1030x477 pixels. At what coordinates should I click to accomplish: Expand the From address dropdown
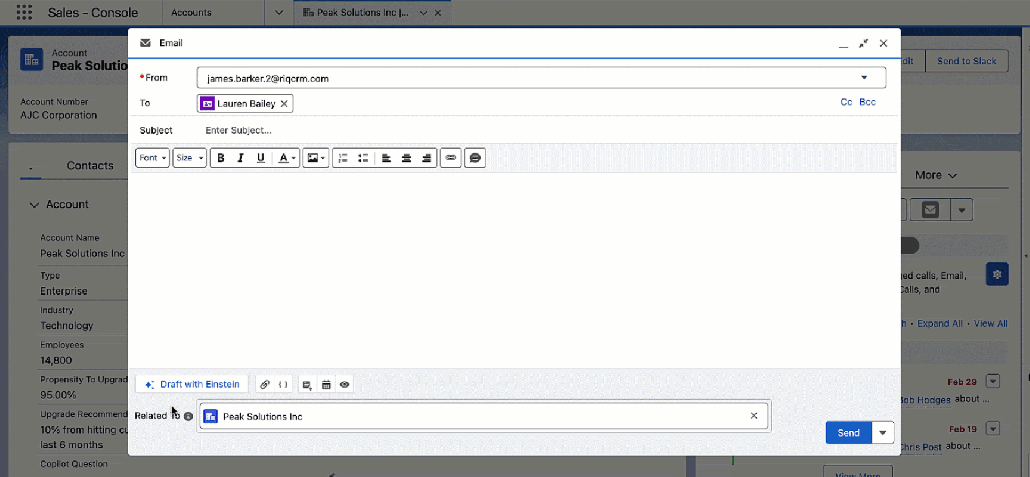(x=864, y=78)
